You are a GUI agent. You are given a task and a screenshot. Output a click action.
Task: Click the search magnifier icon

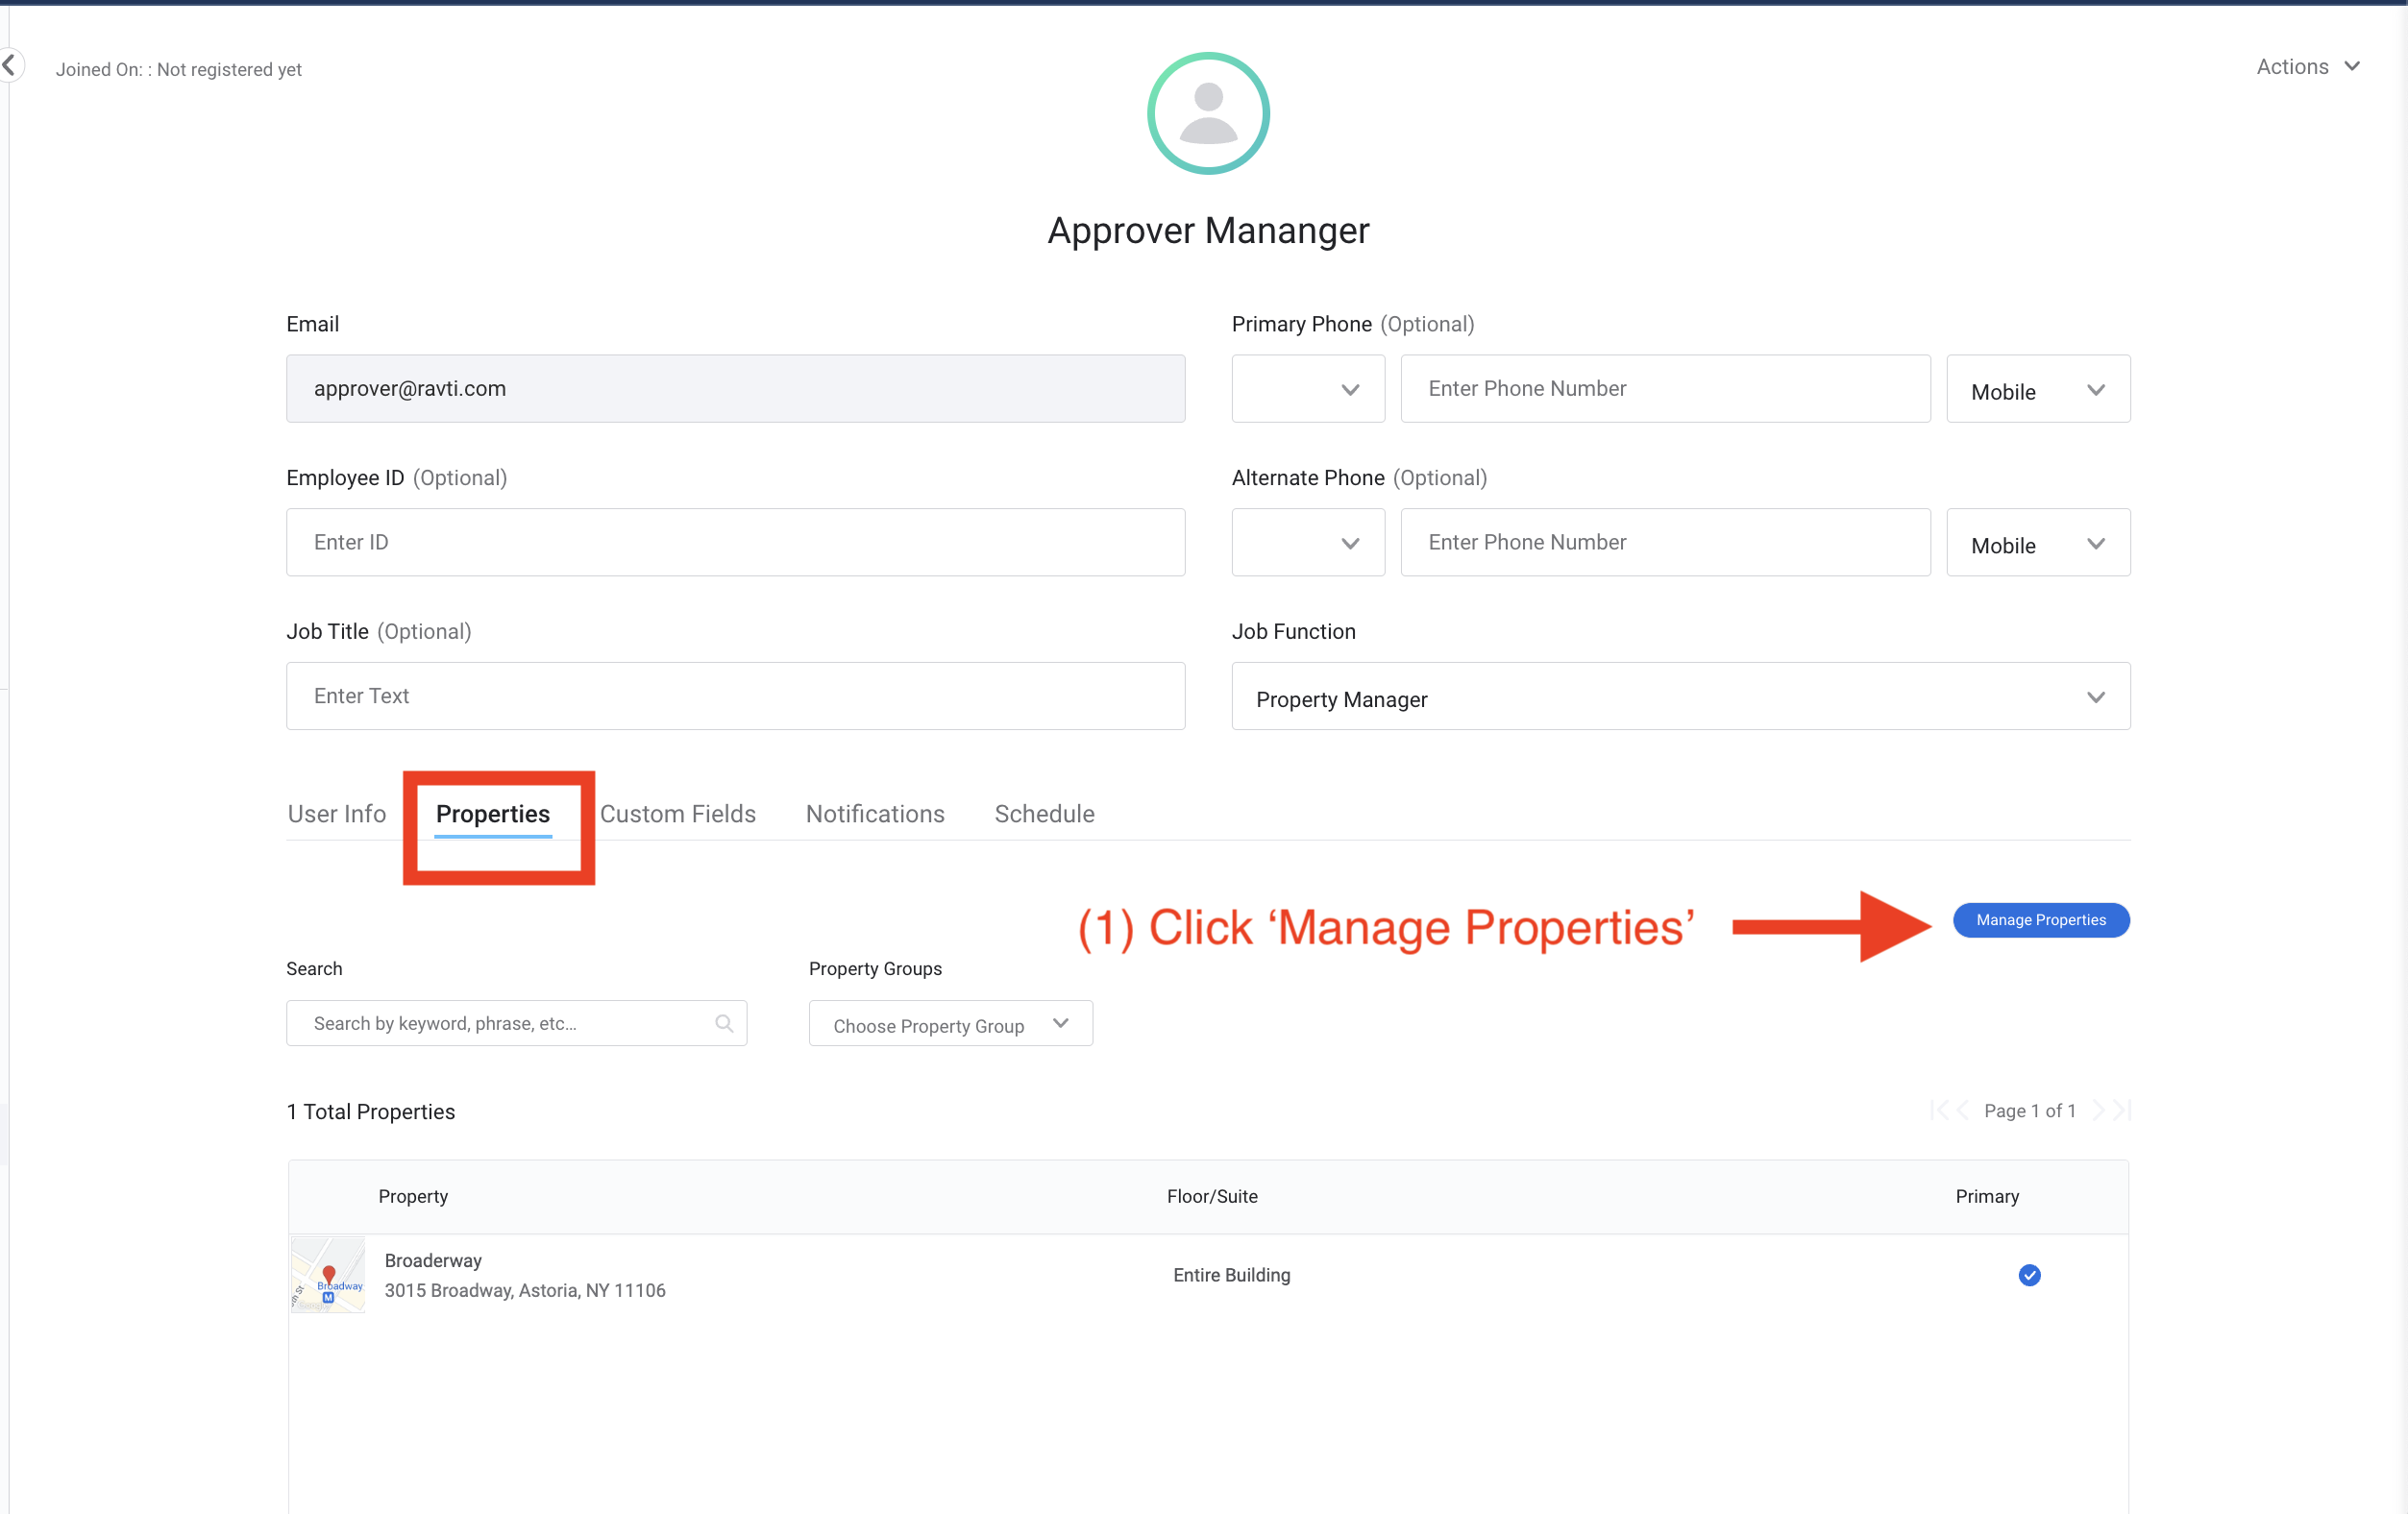(724, 1023)
